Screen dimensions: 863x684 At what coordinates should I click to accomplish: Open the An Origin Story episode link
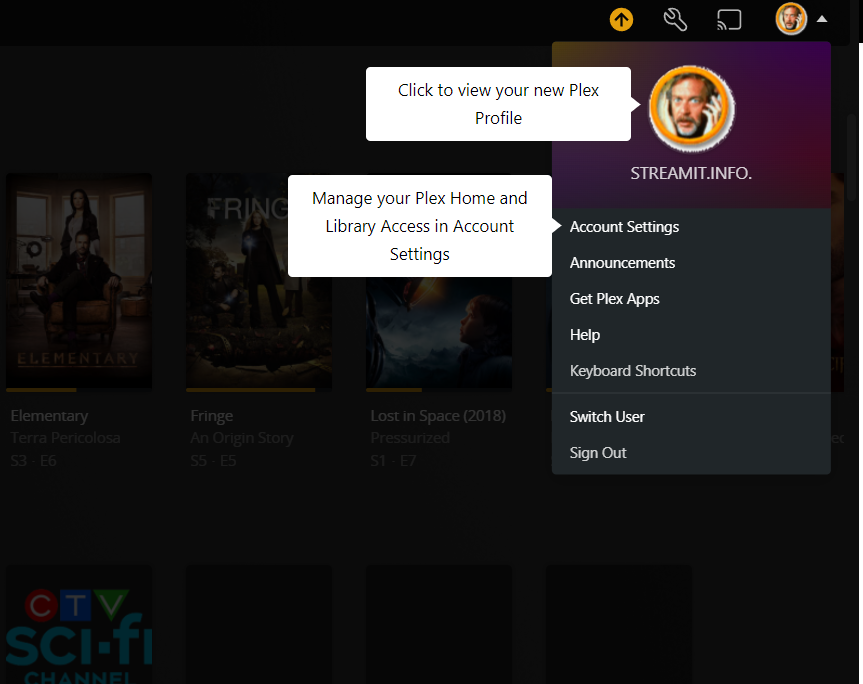pyautogui.click(x=242, y=437)
